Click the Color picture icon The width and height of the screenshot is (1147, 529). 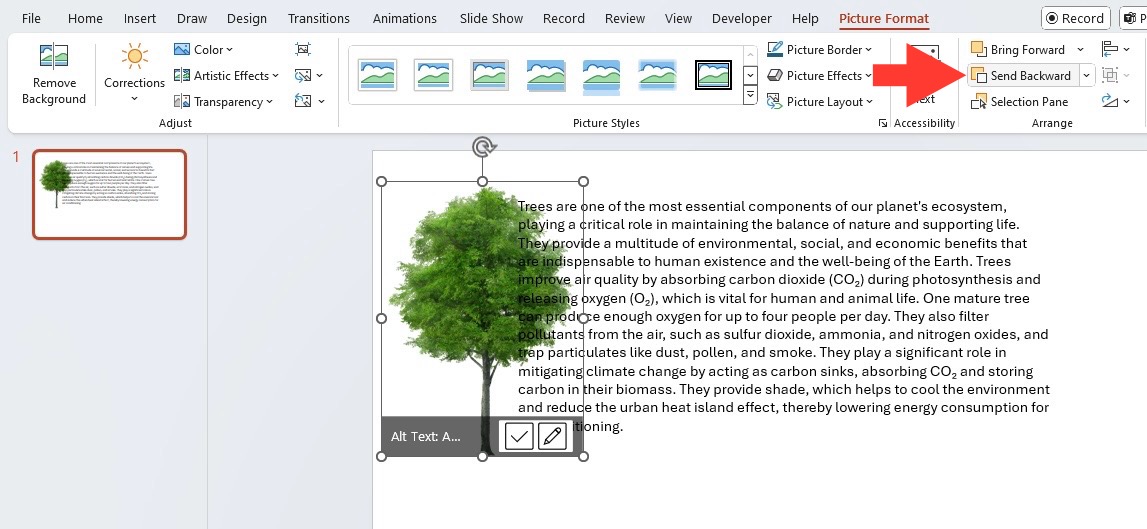click(182, 50)
